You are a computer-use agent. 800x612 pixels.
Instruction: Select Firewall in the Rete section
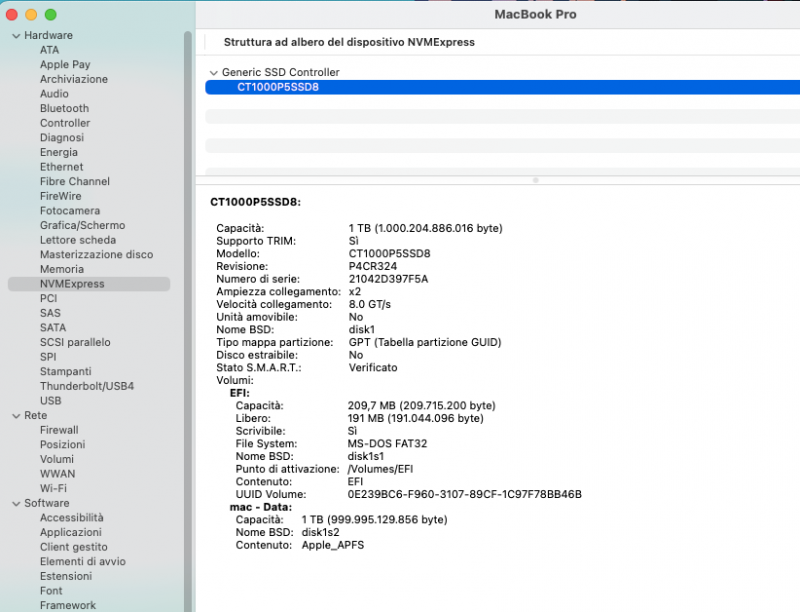click(58, 430)
